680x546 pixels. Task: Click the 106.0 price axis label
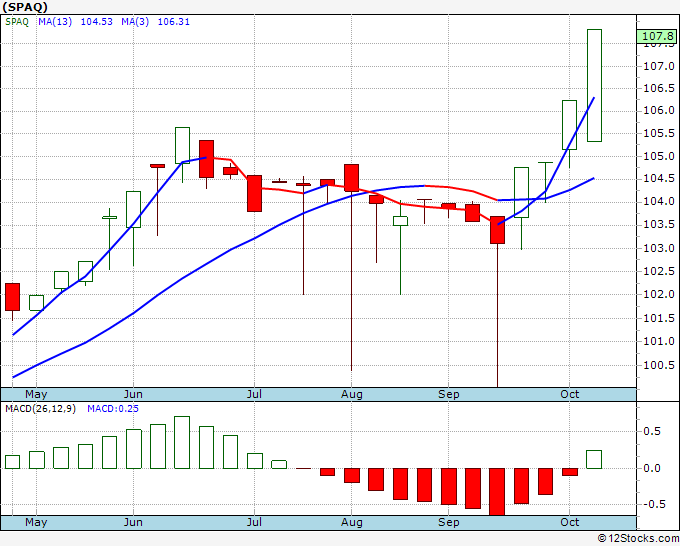659,111
